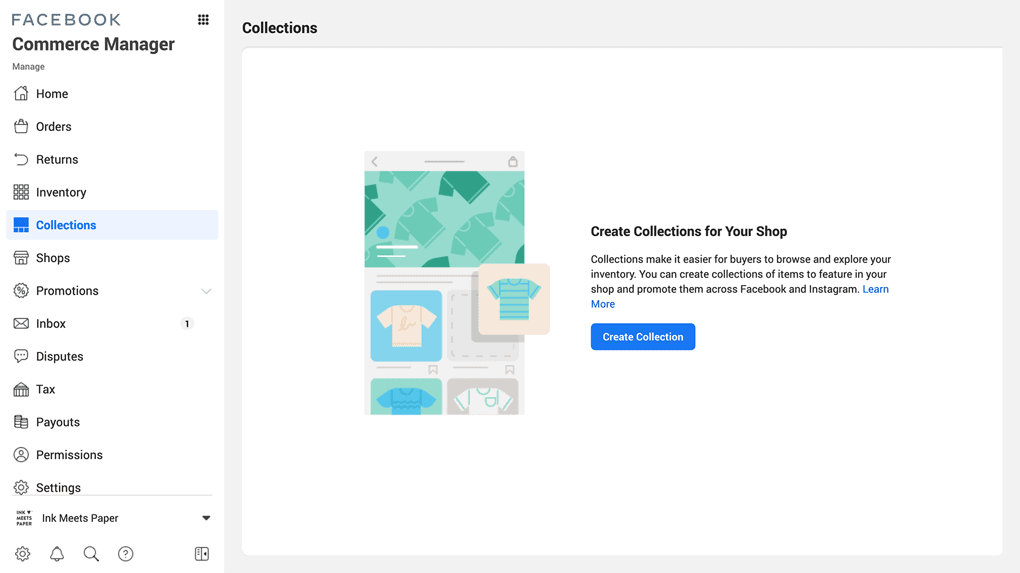Click the Create Collection button
The width and height of the screenshot is (1020, 573).
643,336
